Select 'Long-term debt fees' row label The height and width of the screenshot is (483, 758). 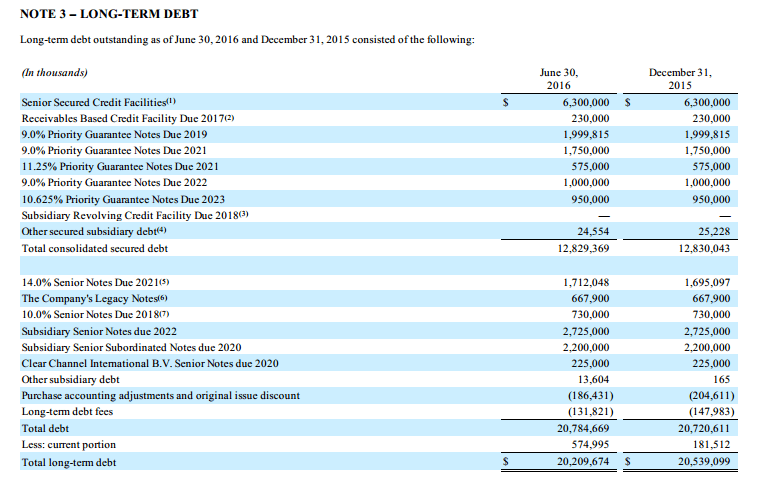coord(67,411)
